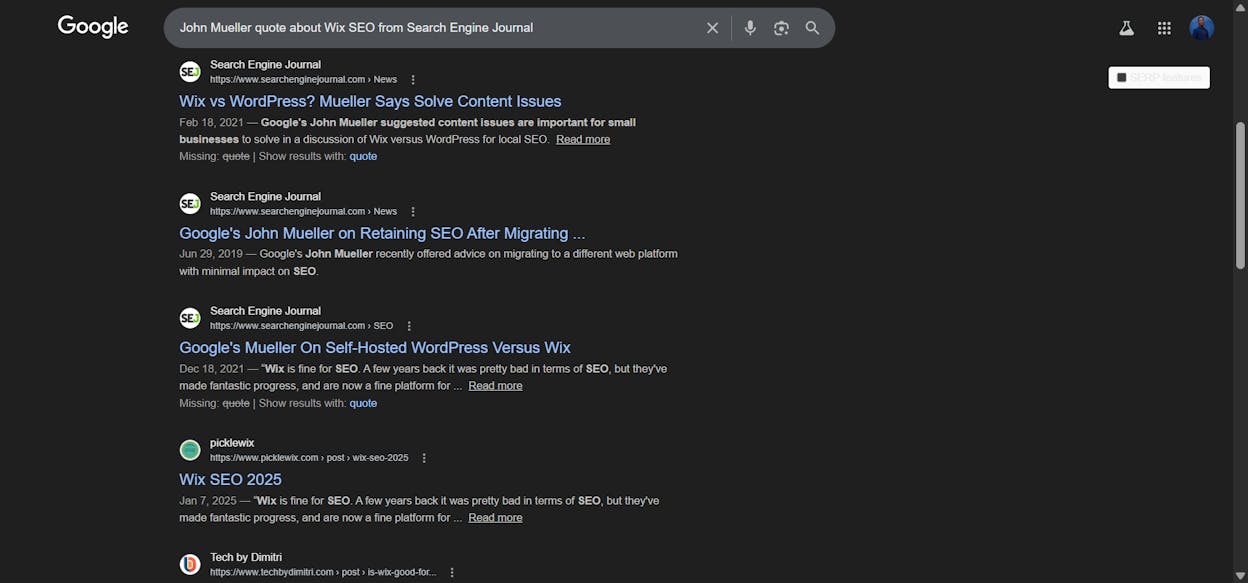Screen dimensions: 1248x583
Task: Open 'Google's John Mueller on Retaining SEO After Migrating'
Action: tap(382, 233)
